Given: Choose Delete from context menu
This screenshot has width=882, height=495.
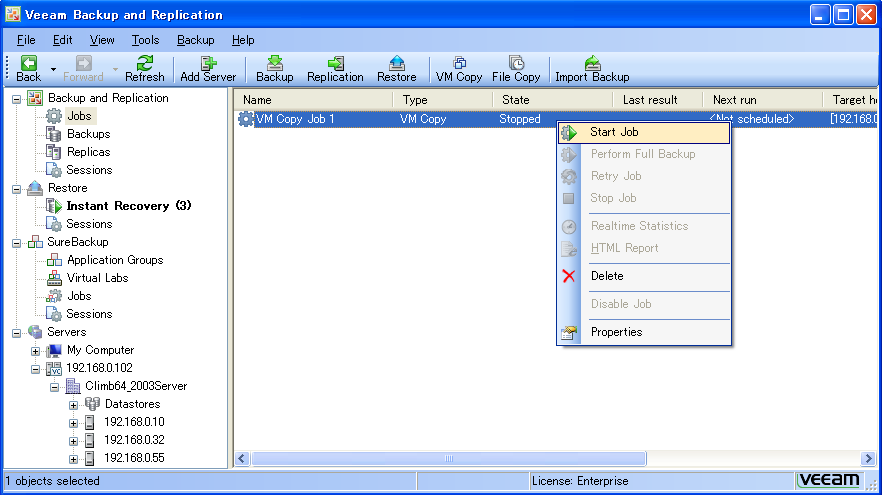Looking at the screenshot, I should 644,276.
